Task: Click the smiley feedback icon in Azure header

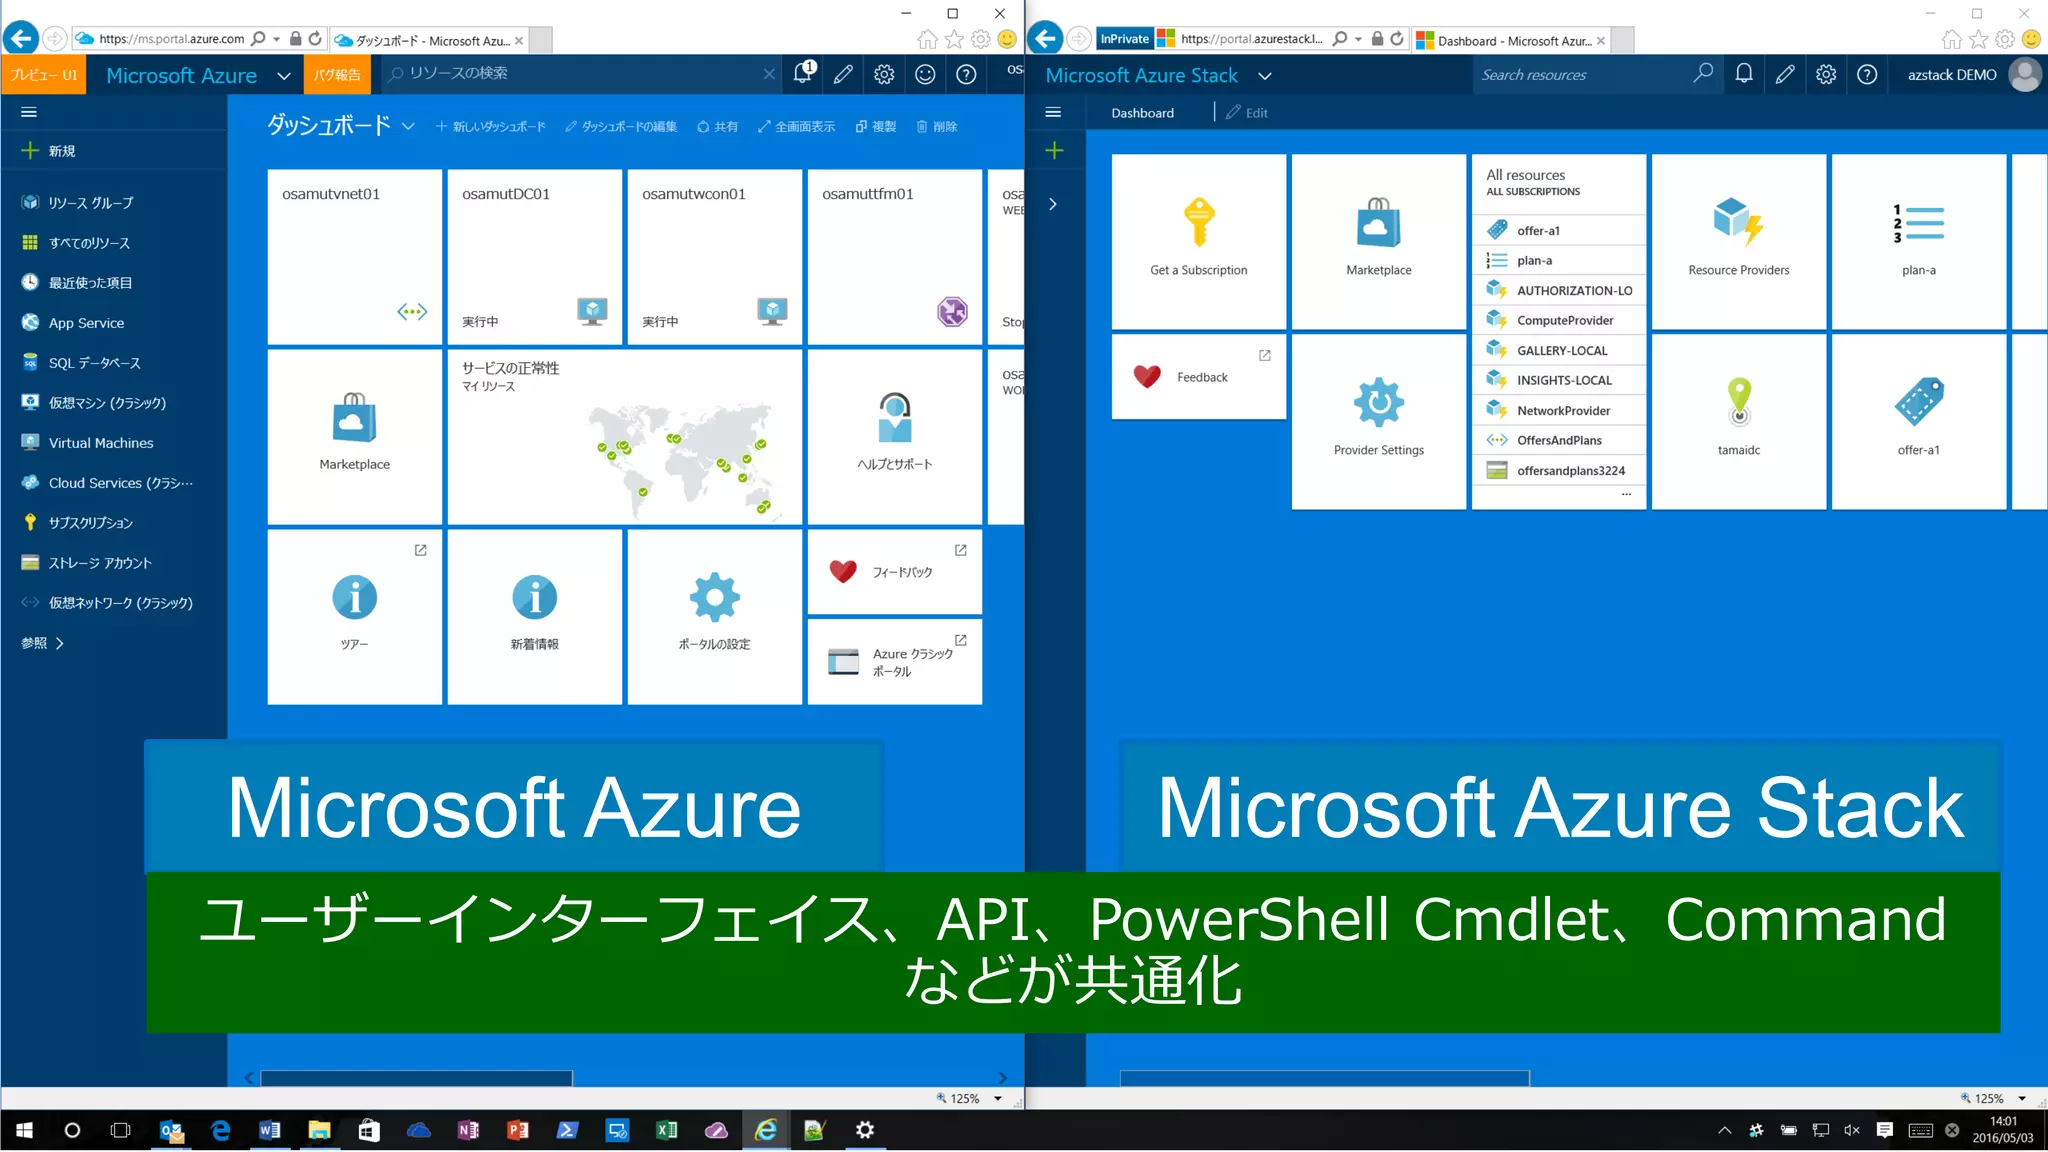Action: [x=925, y=74]
